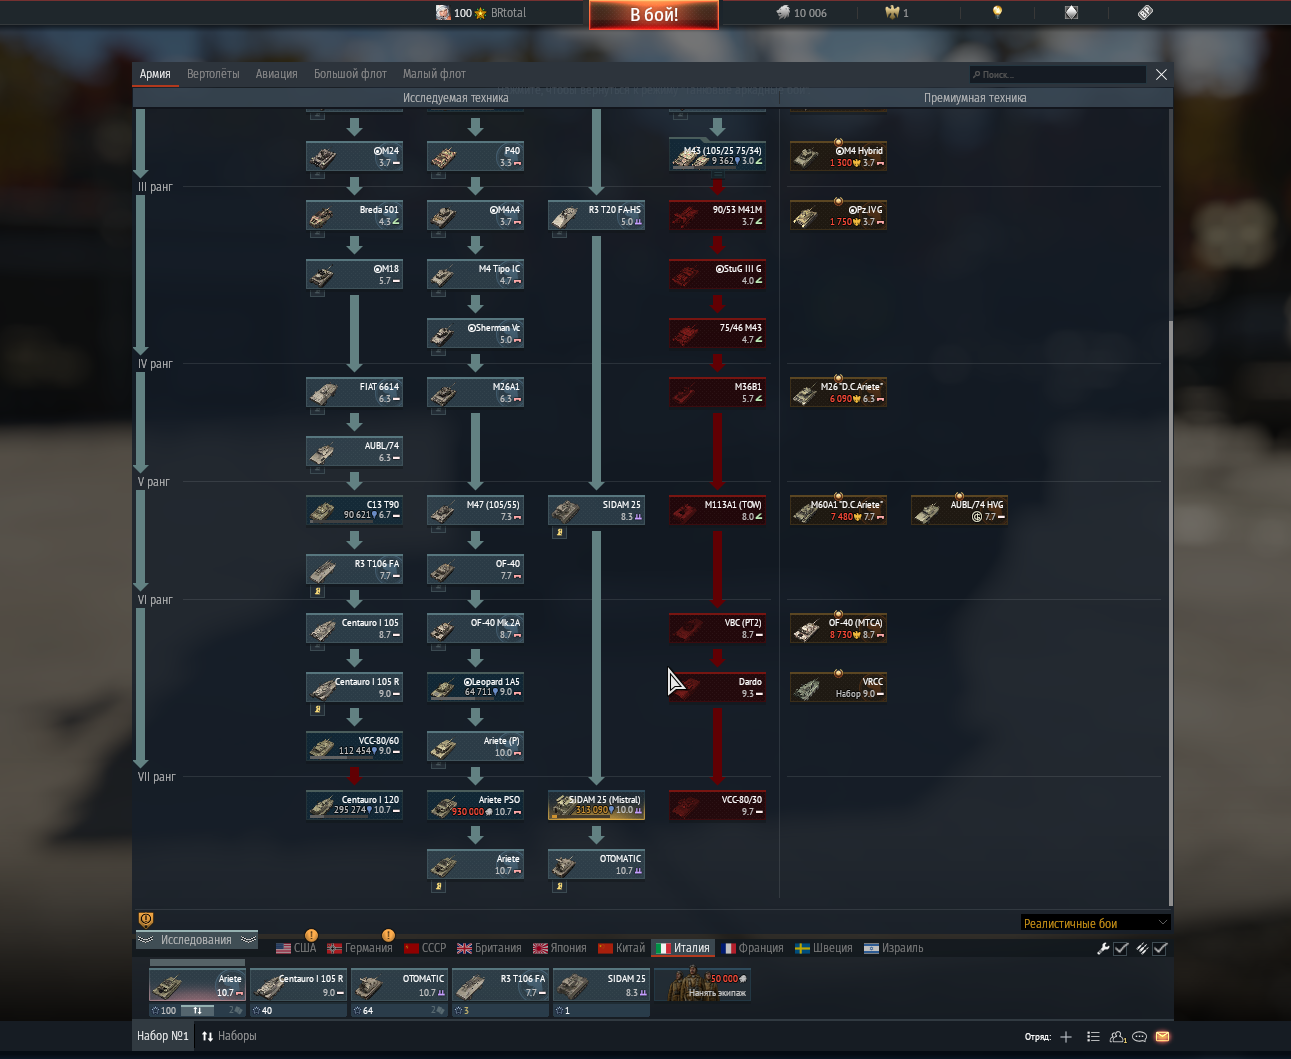1291x1059 pixels.
Task: Click the Исследования research button
Action: [196, 940]
